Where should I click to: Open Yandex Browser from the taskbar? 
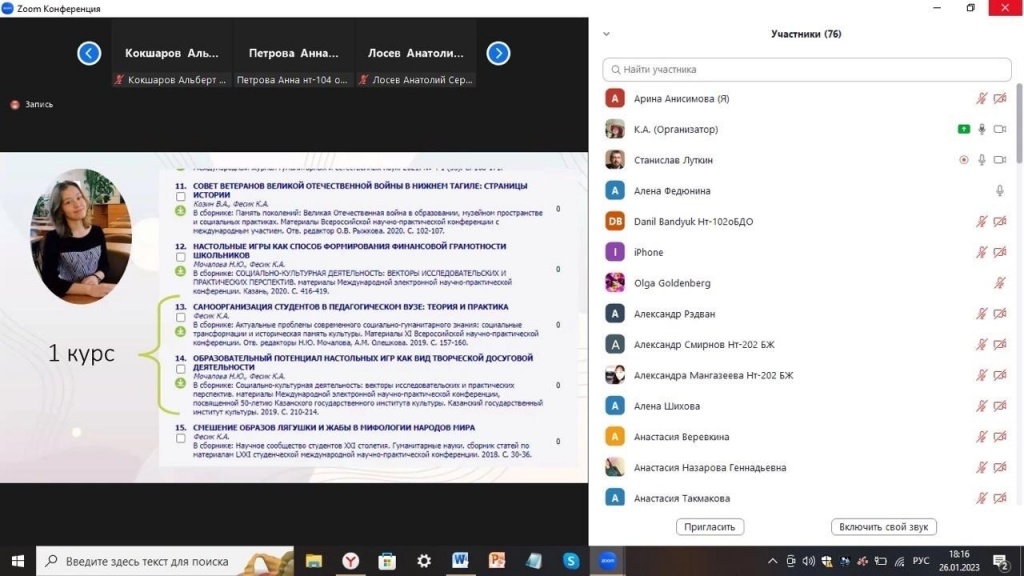[350, 561]
